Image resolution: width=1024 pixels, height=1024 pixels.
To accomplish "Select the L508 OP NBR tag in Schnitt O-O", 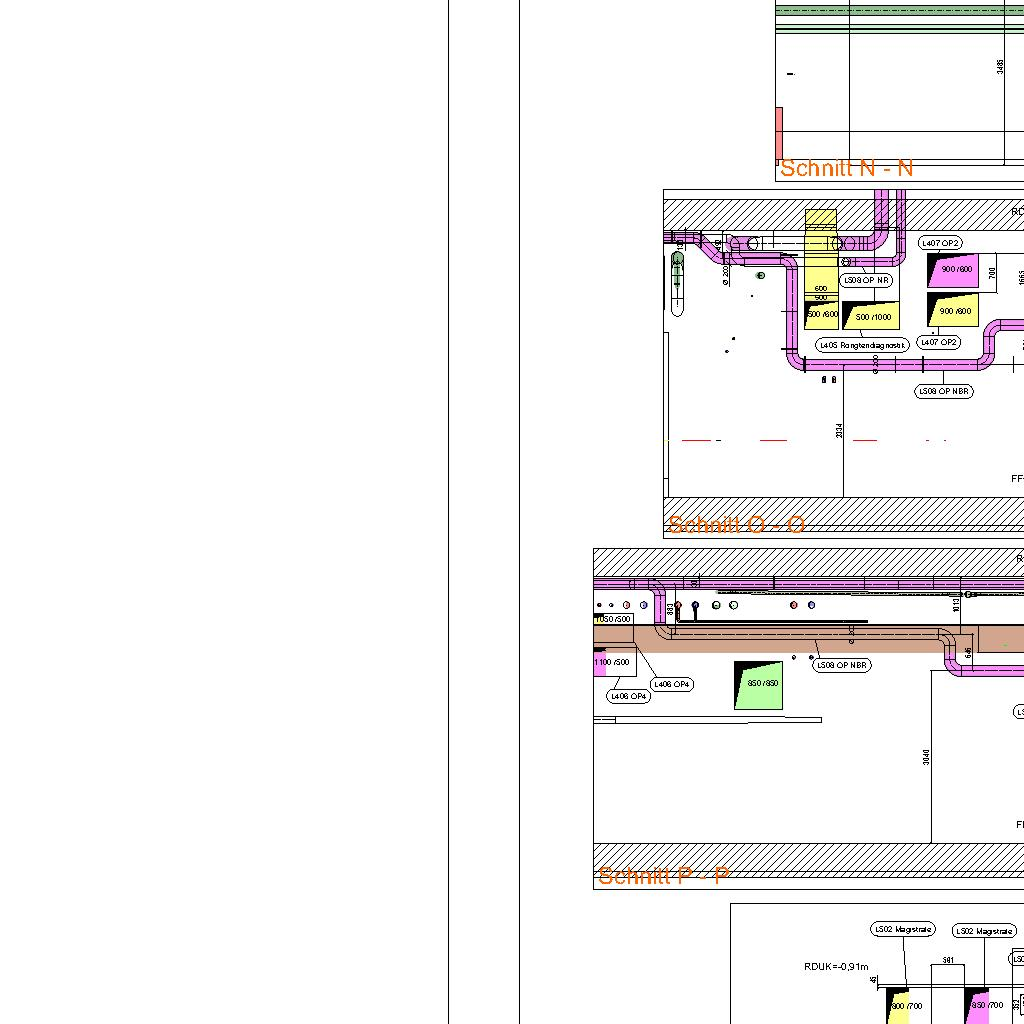I will pyautogui.click(x=943, y=391).
